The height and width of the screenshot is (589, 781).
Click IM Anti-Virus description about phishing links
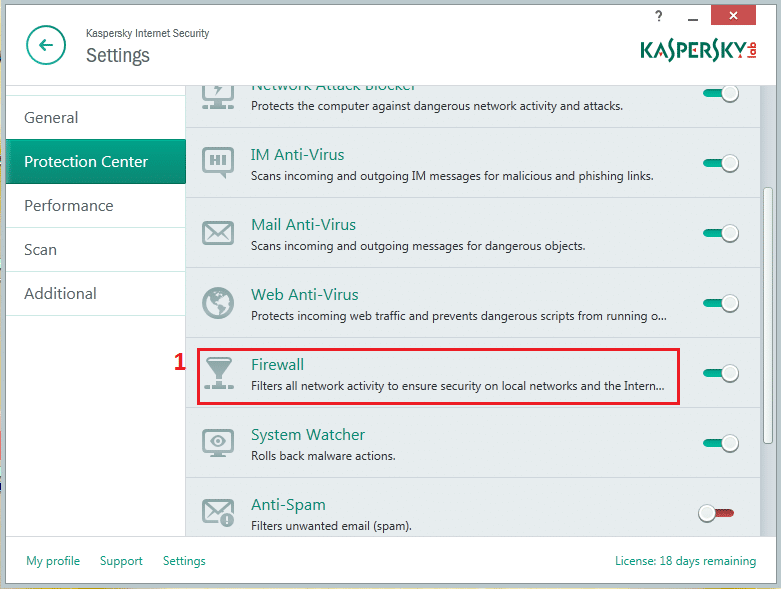(452, 176)
